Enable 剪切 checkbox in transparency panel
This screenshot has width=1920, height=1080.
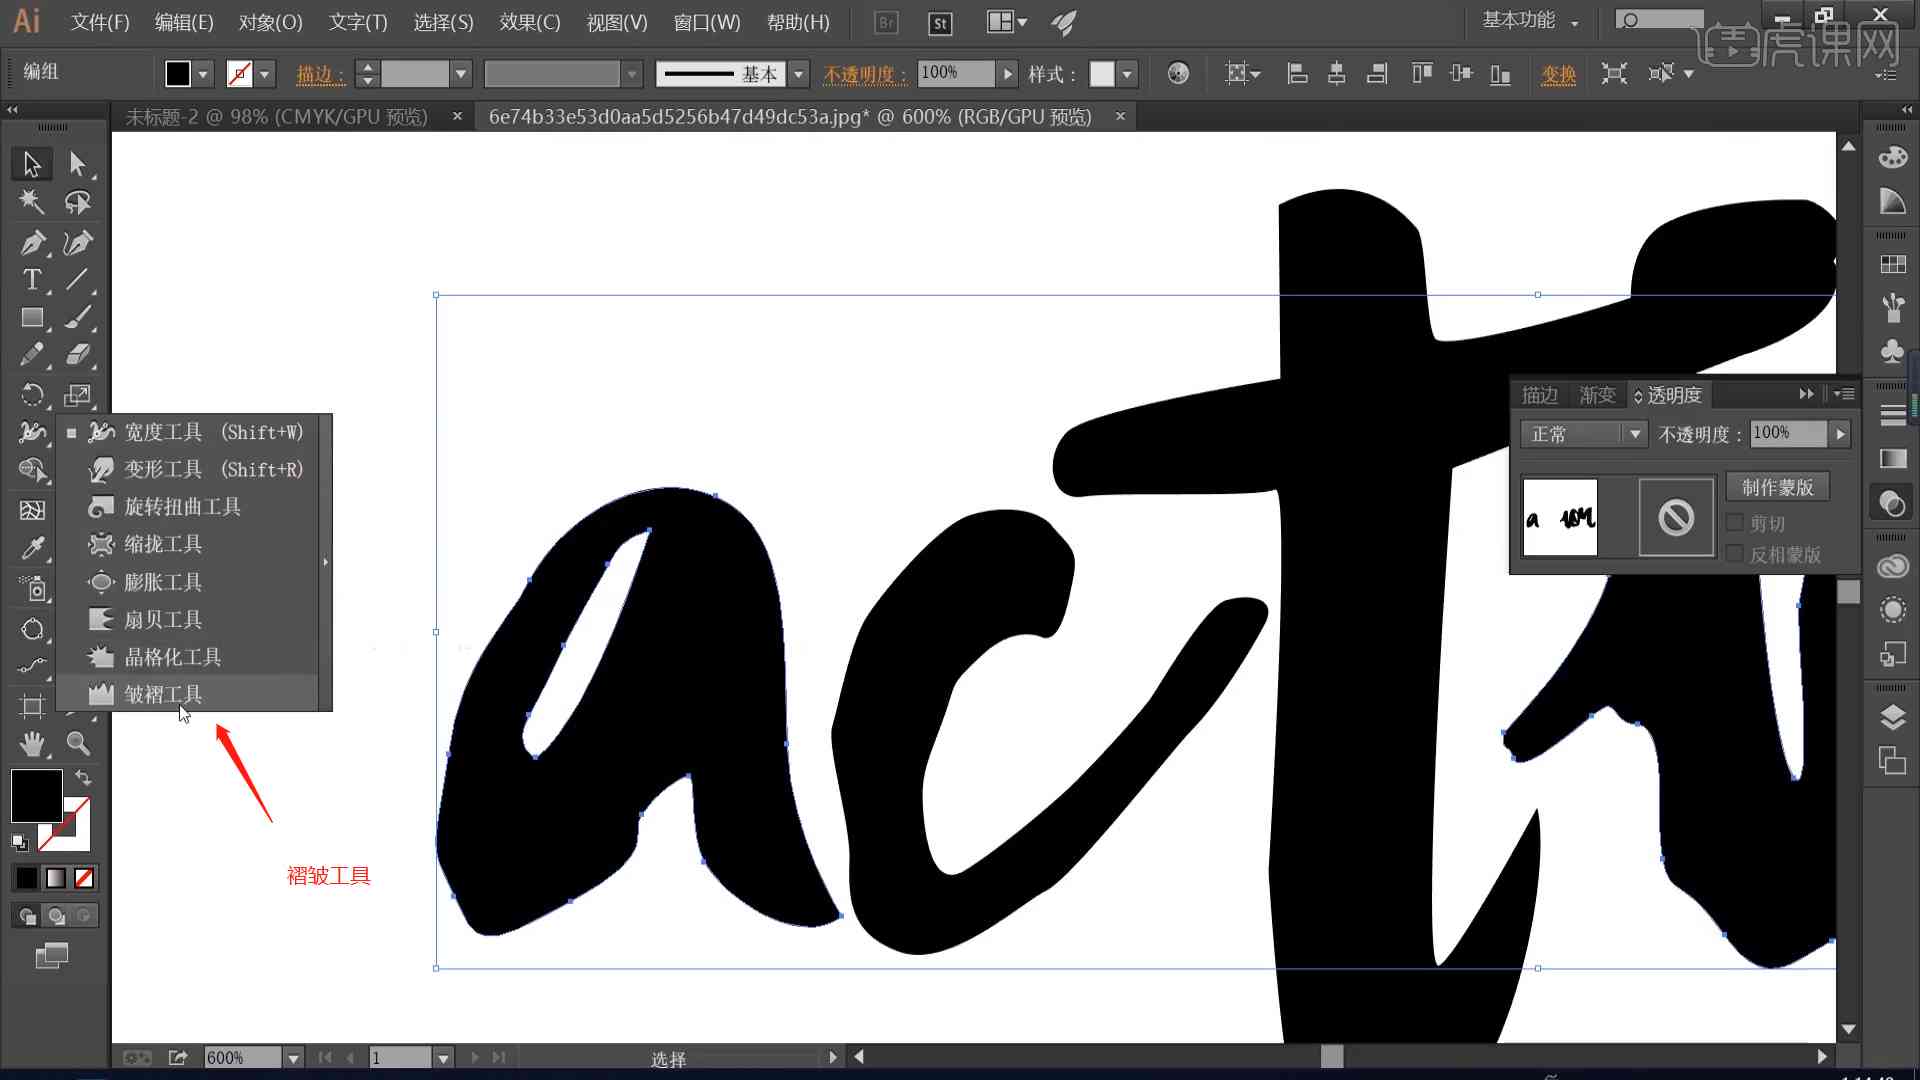point(1735,524)
